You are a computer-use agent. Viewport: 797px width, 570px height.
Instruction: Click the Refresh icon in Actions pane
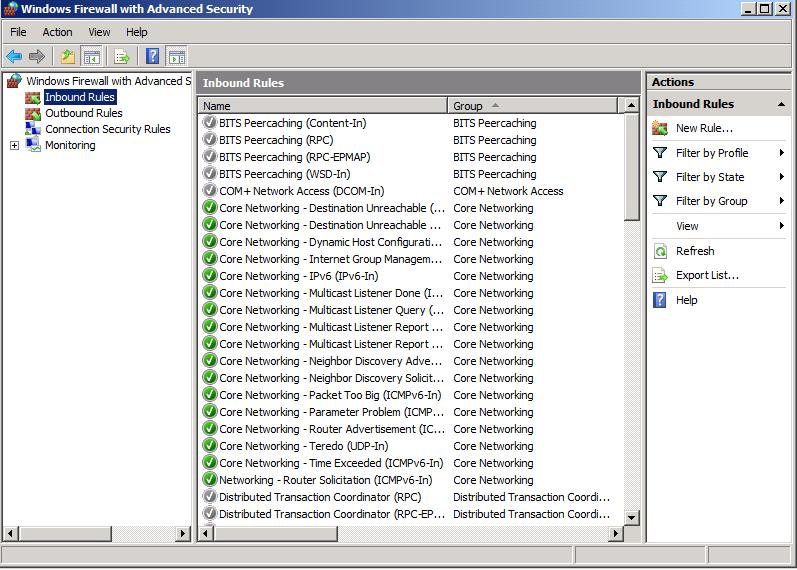(x=660, y=251)
